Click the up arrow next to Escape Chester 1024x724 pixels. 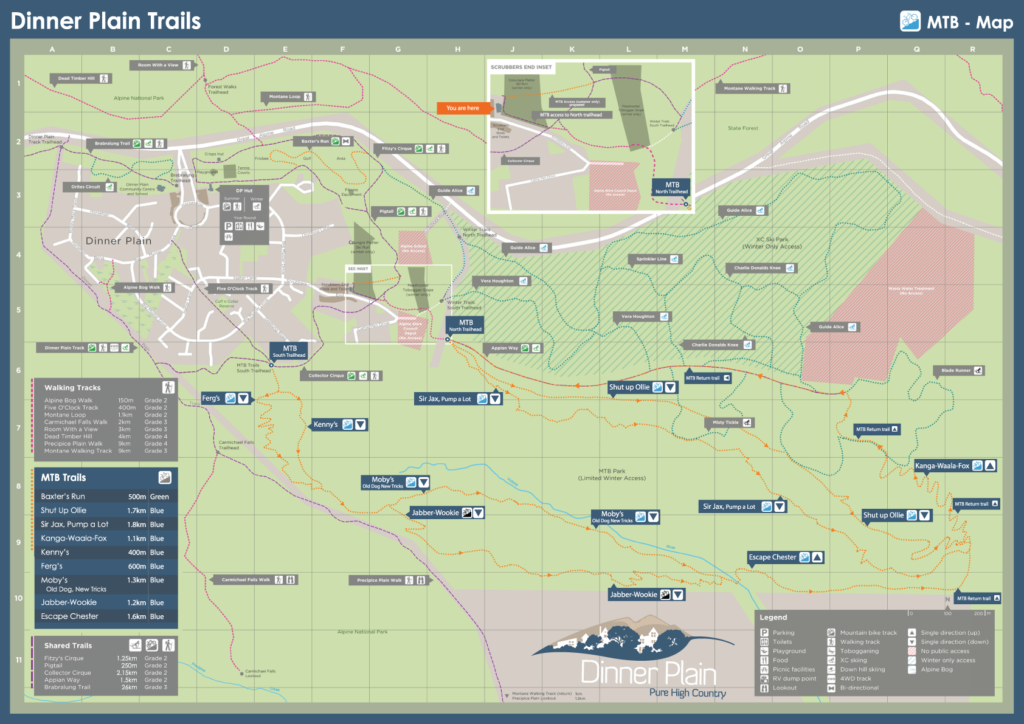point(817,557)
